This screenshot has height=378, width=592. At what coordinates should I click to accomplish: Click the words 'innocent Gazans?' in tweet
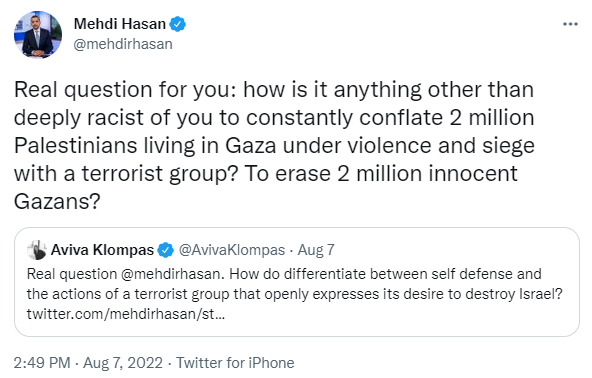pos(266,187)
